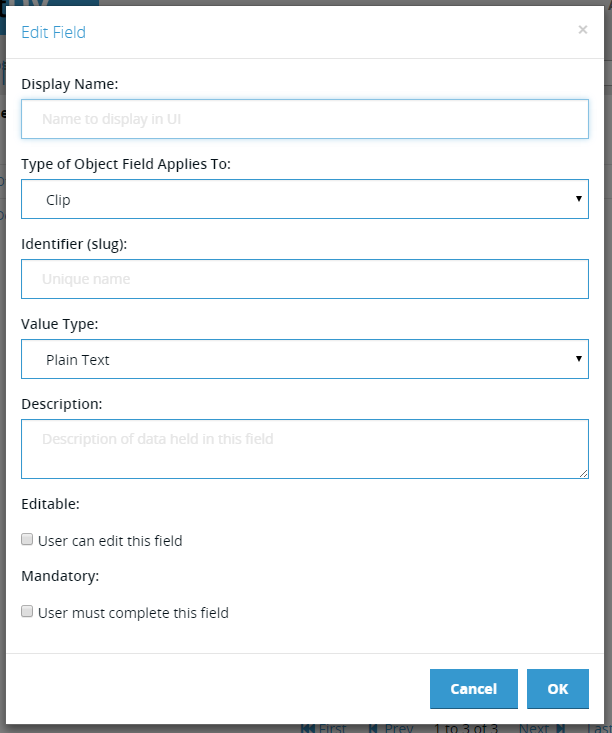Go to the First page icon in pagination
Screen dimensions: 612x733
308,728
